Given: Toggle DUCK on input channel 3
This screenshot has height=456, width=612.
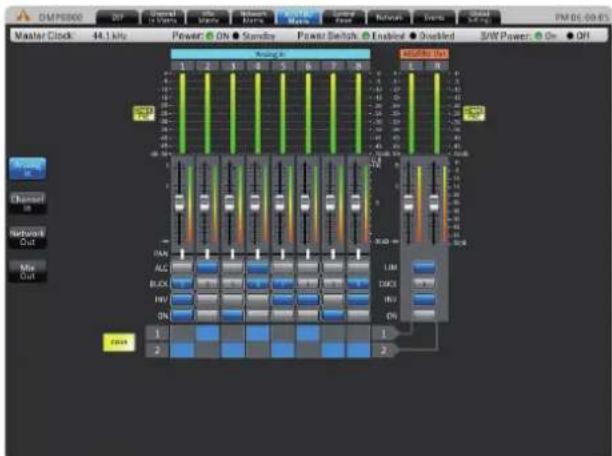Looking at the screenshot, I should [233, 283].
